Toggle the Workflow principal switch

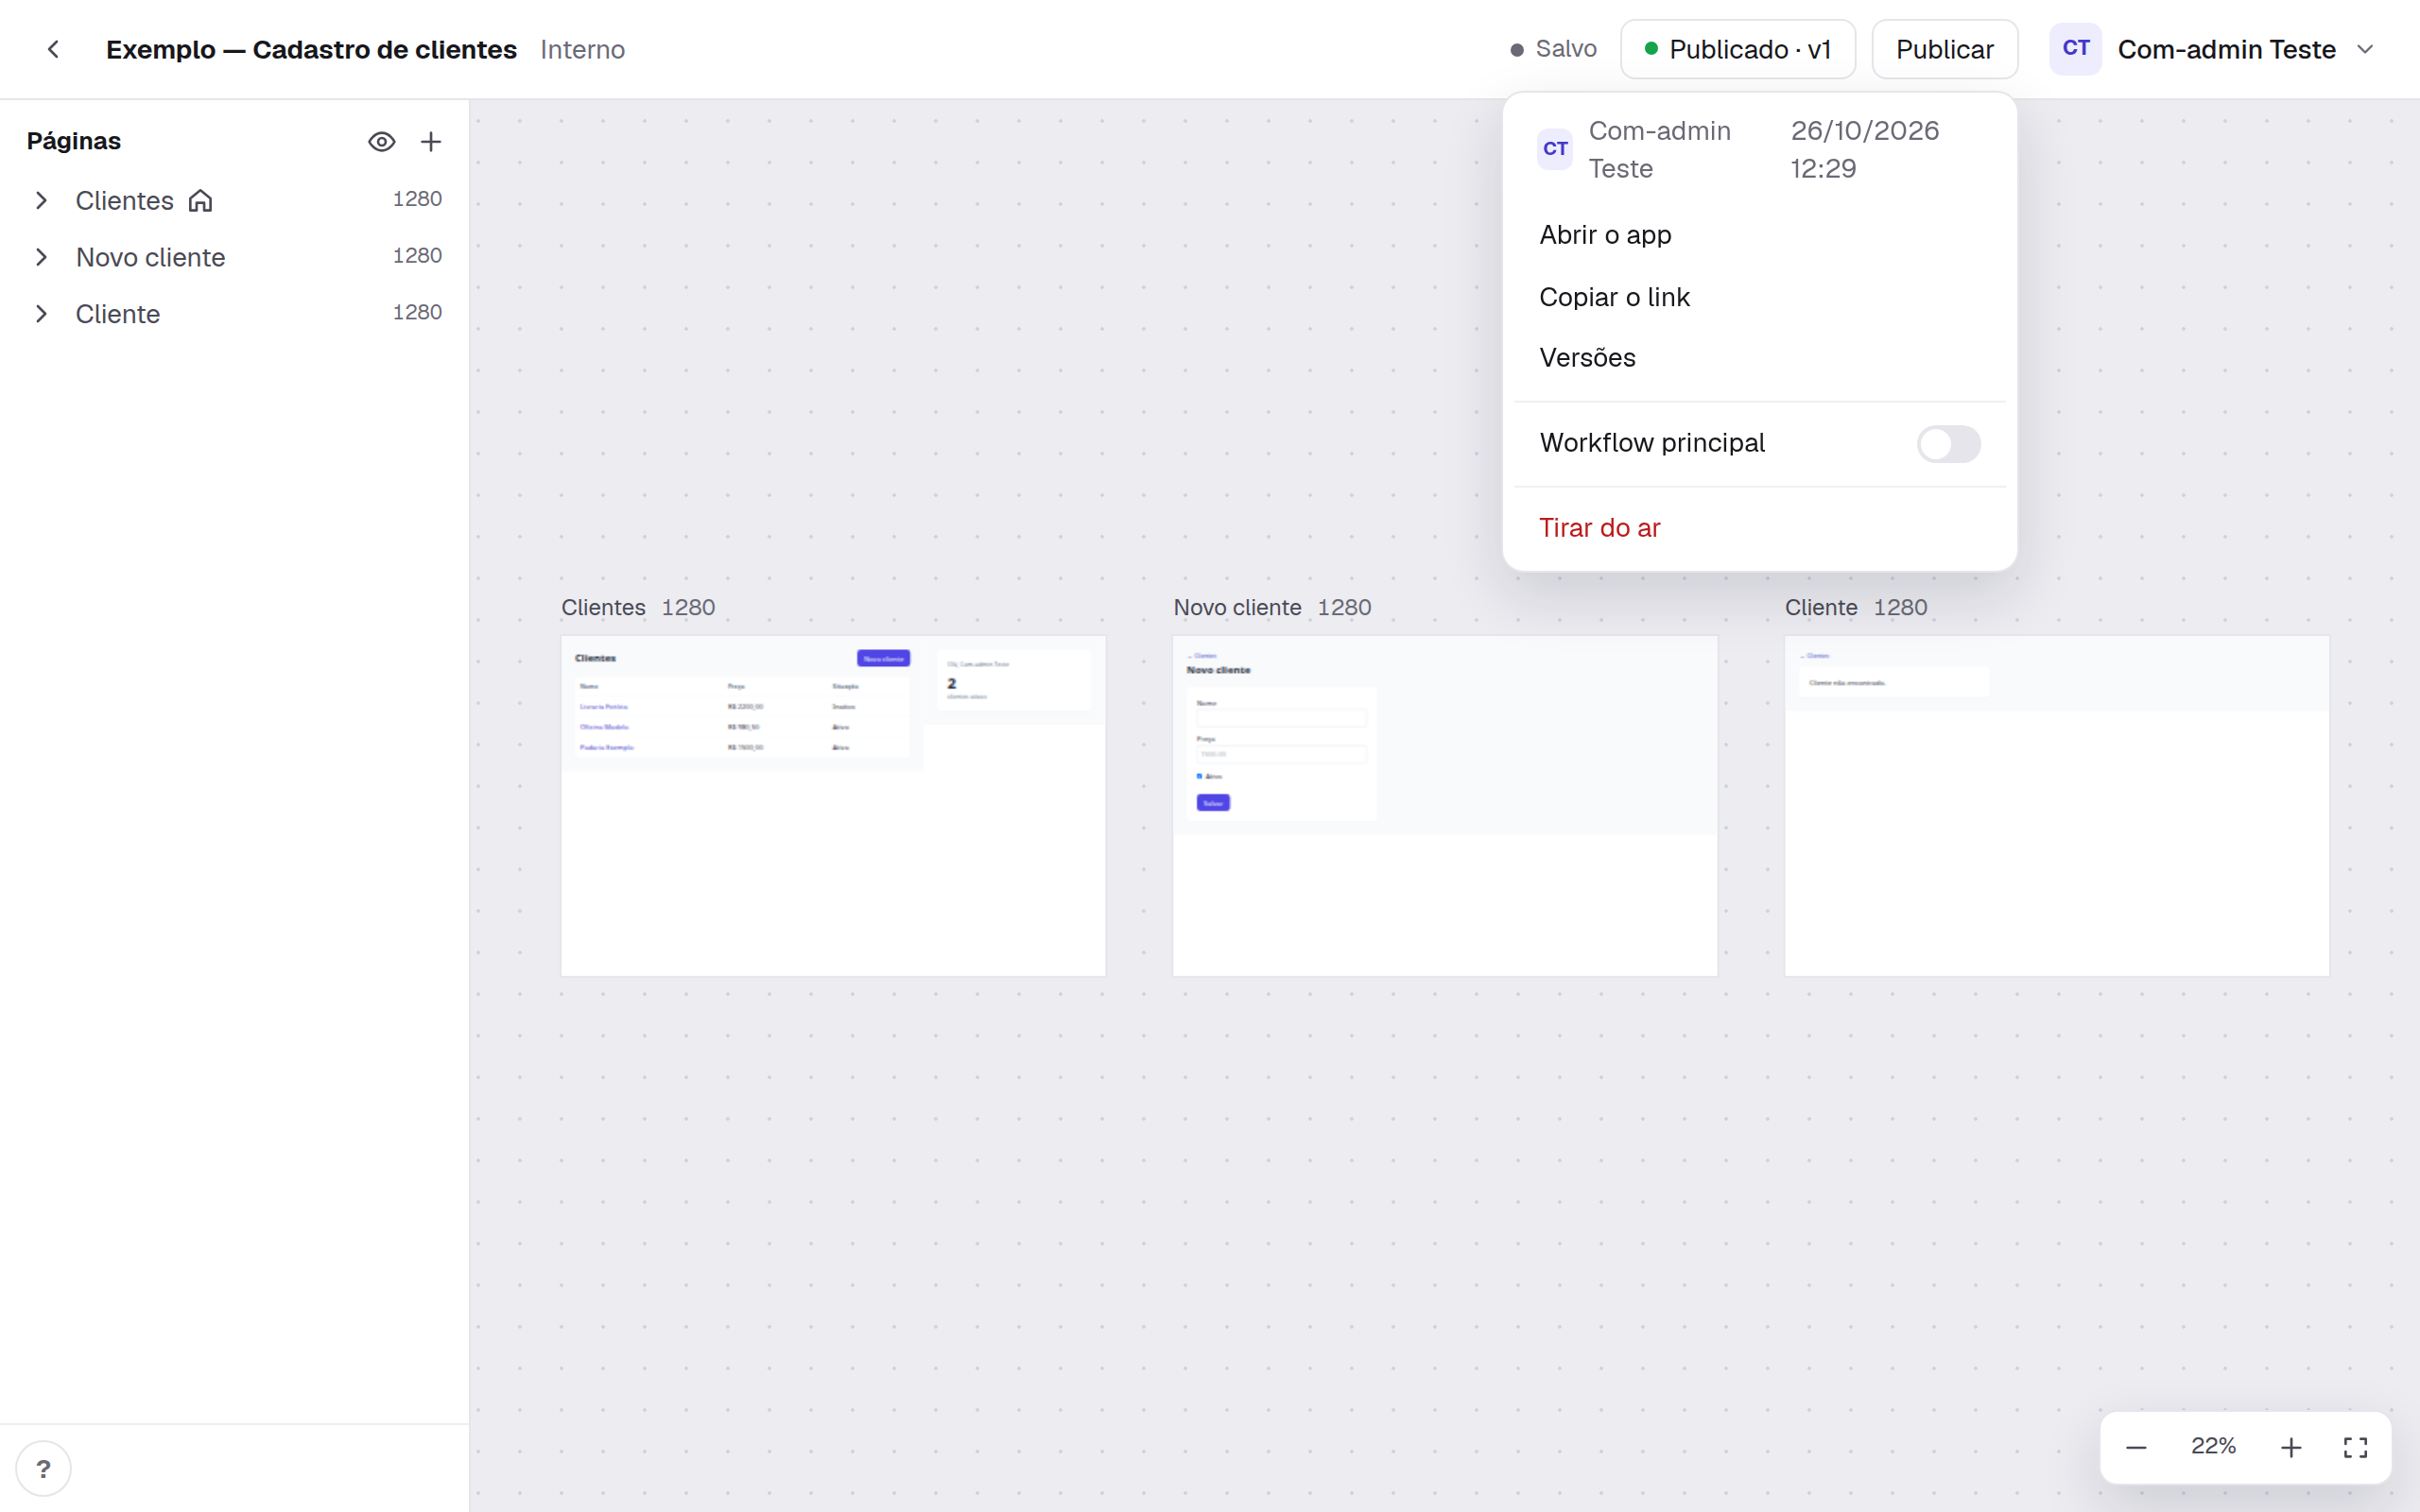point(1948,444)
